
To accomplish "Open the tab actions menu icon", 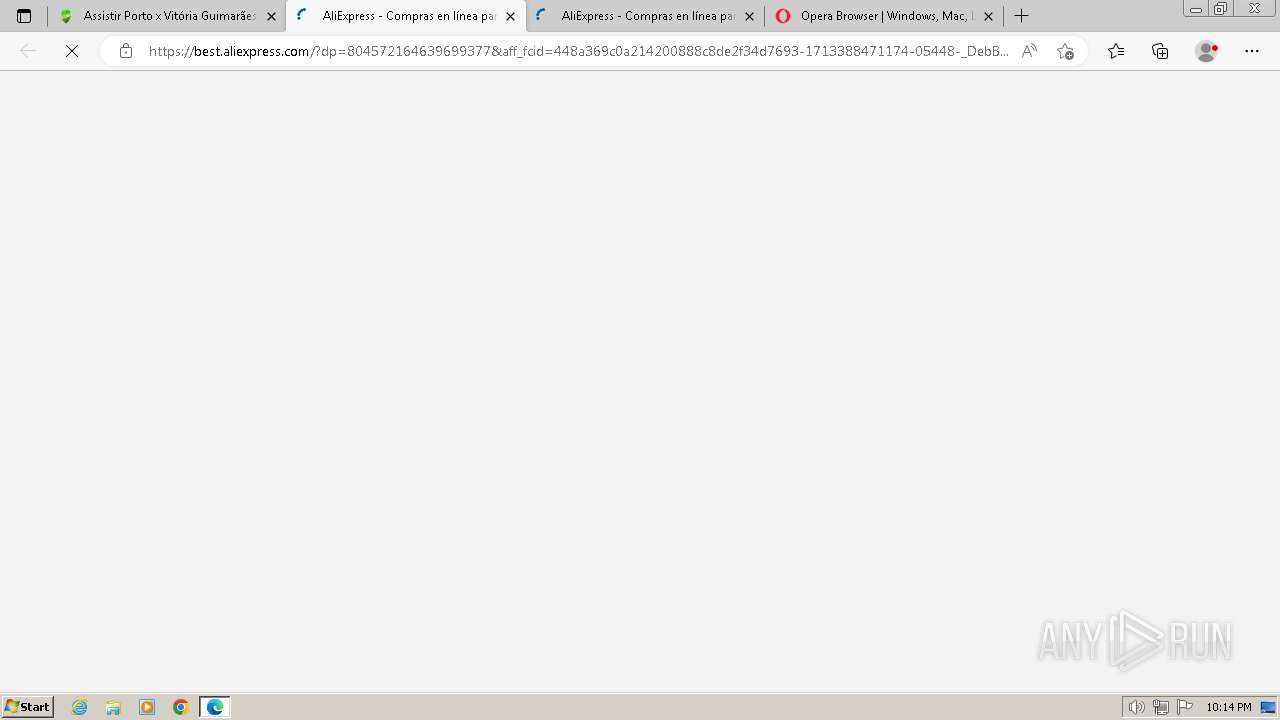I will pos(24,16).
